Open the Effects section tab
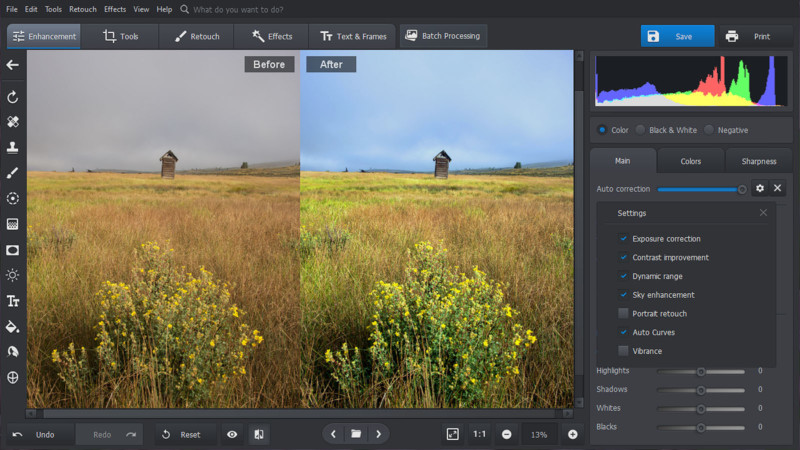800x450 pixels. coord(272,36)
